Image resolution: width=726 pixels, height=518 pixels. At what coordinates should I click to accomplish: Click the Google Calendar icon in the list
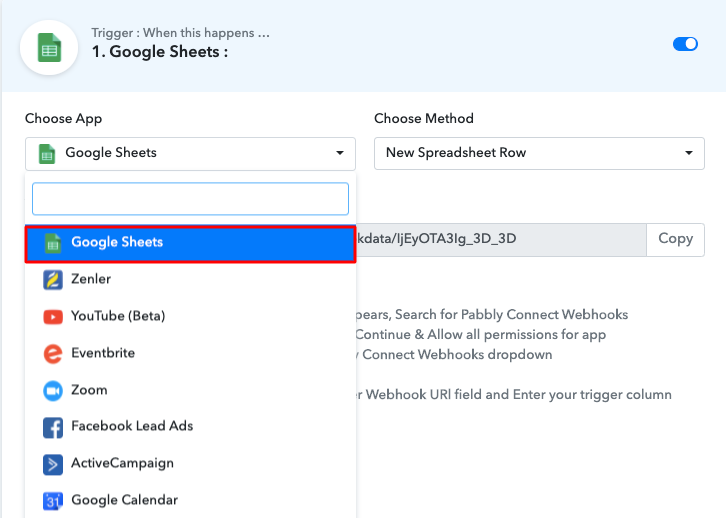[x=53, y=501]
